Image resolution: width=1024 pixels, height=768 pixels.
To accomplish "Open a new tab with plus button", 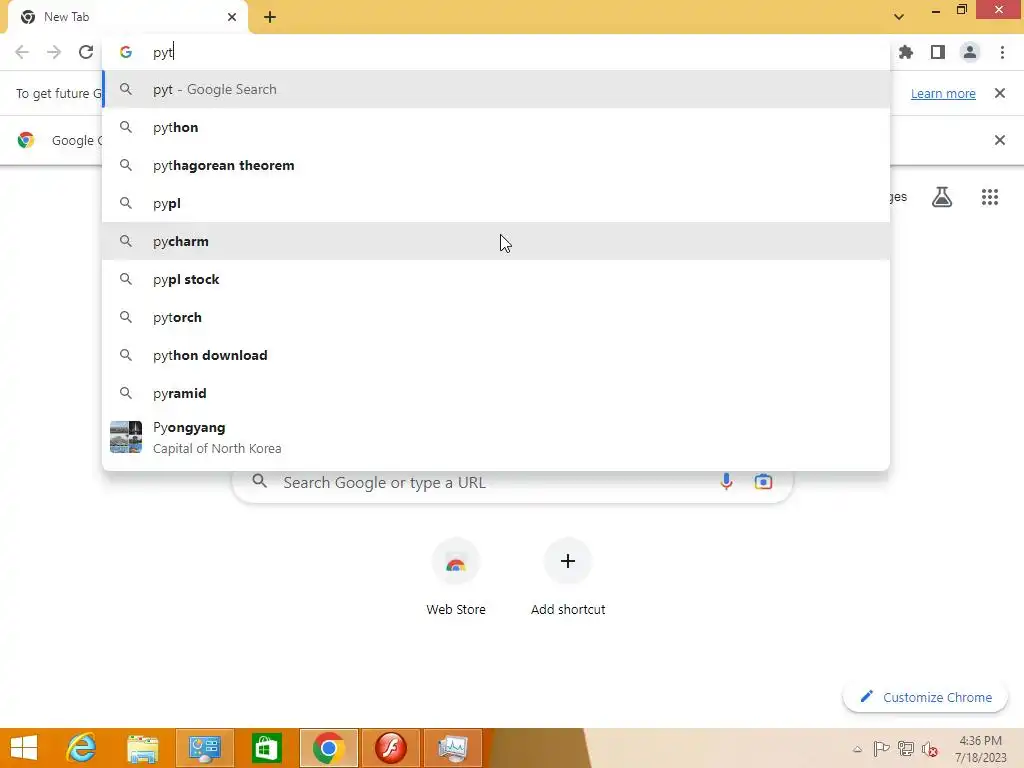I will [x=270, y=17].
